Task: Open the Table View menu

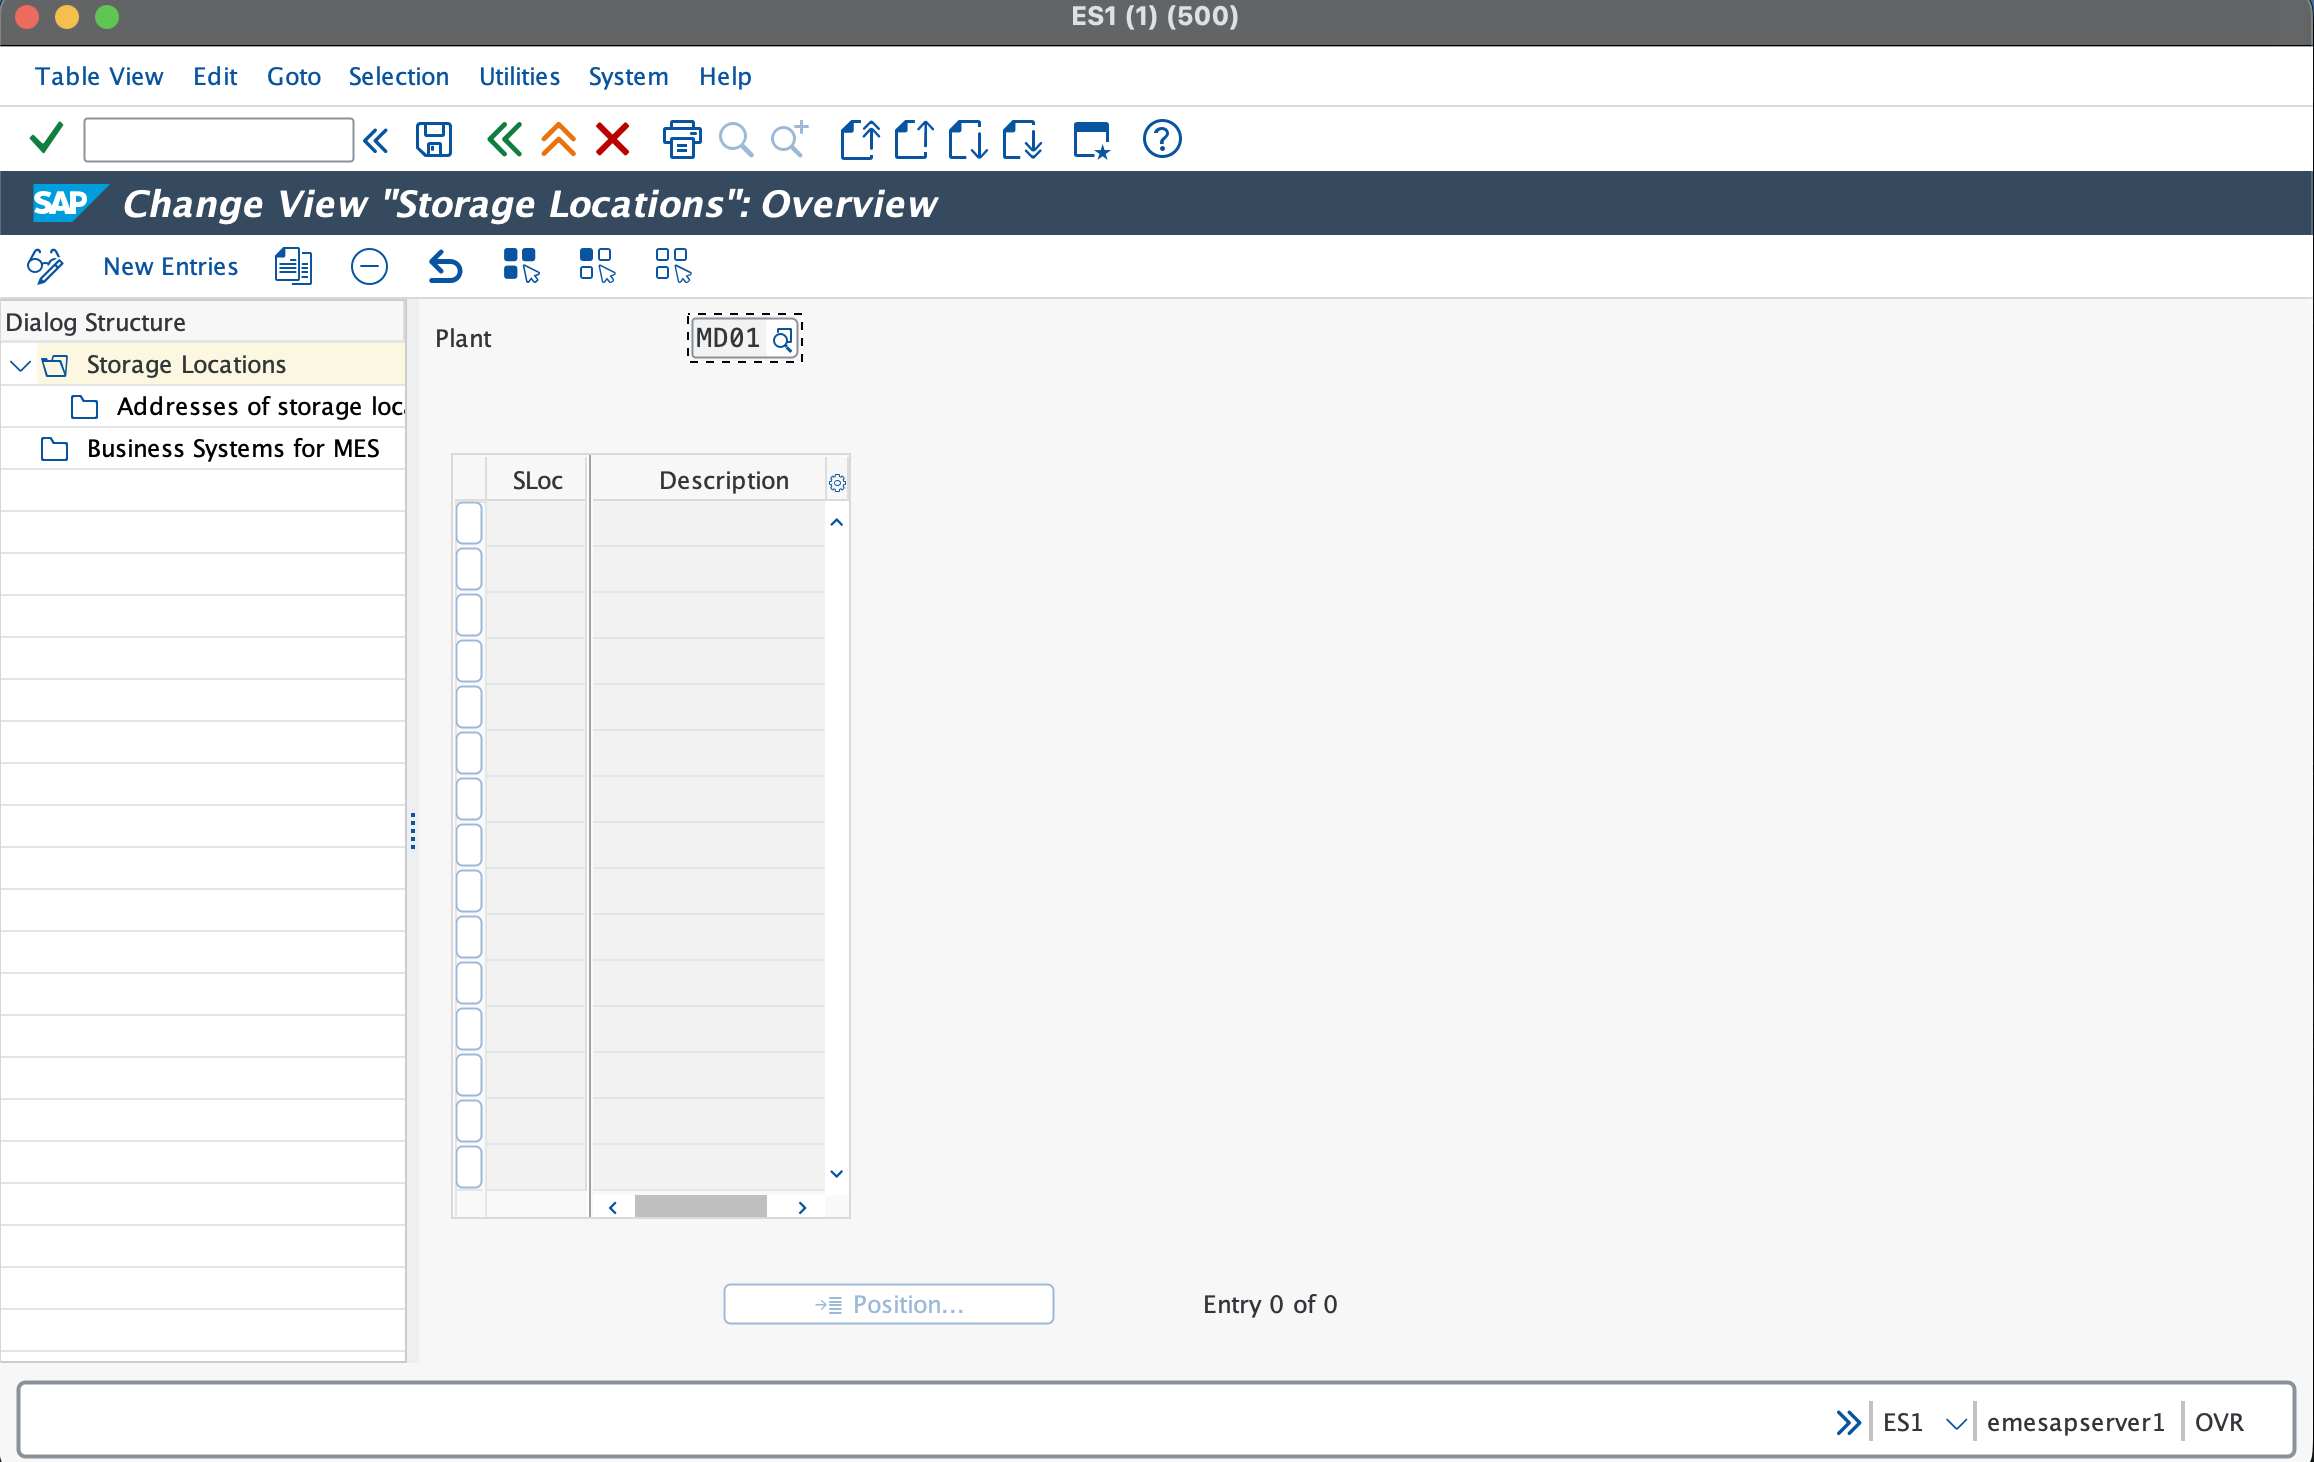Action: click(99, 76)
